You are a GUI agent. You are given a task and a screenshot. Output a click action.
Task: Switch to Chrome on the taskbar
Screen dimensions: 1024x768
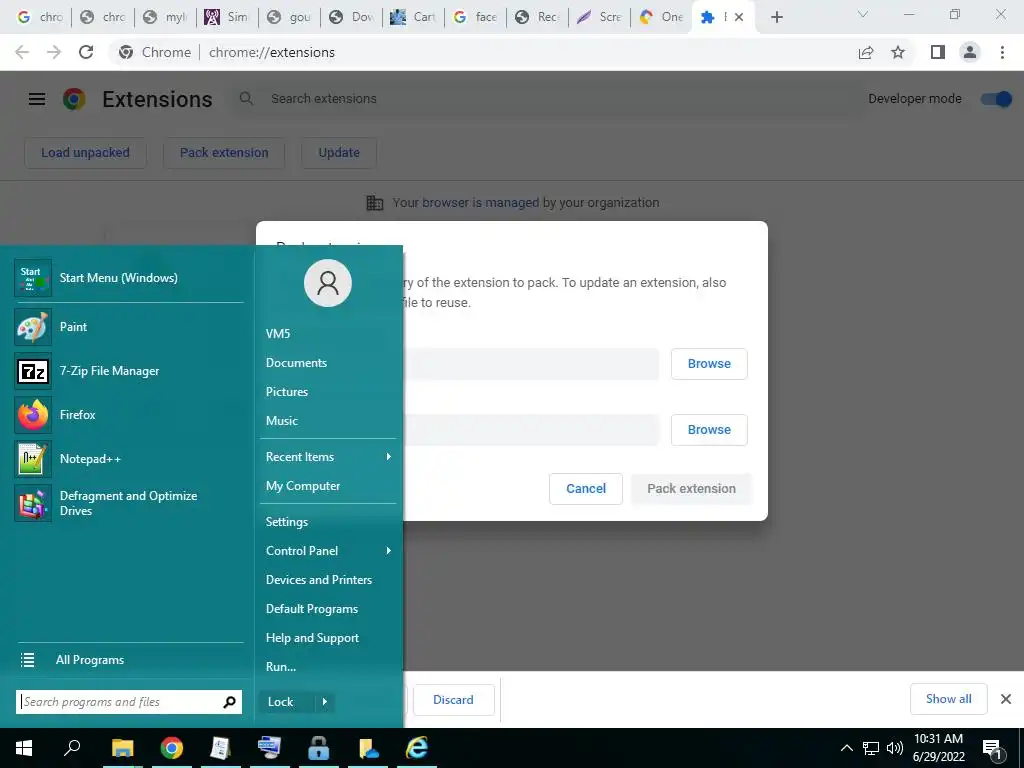(x=172, y=748)
